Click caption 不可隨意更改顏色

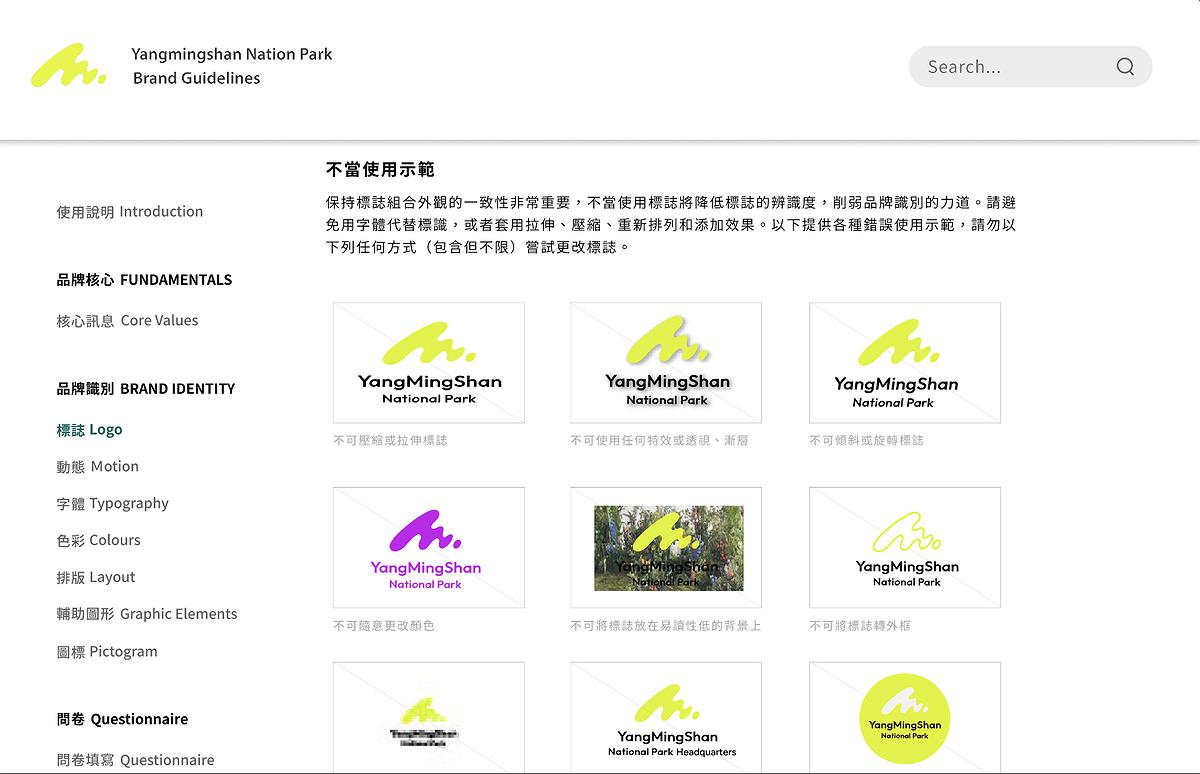click(x=384, y=626)
